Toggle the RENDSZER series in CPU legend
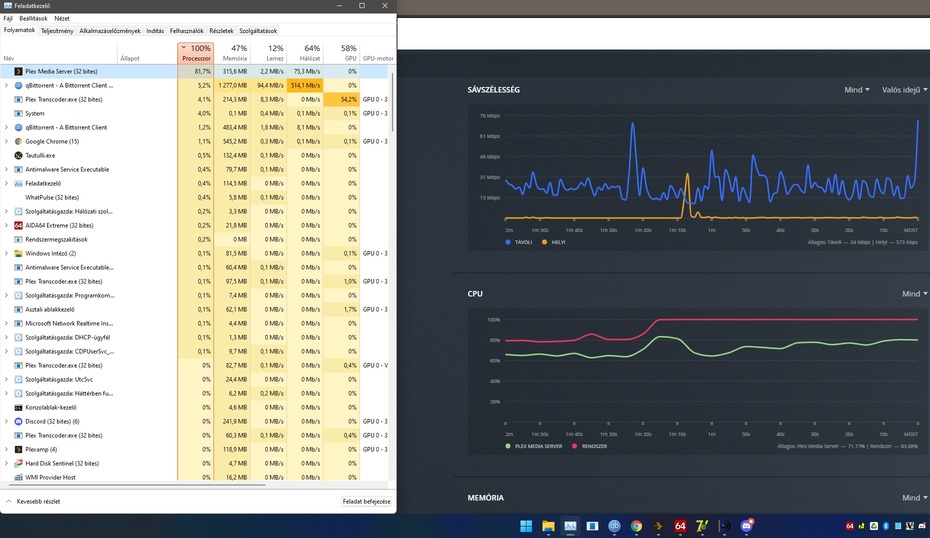Viewport: 930px width, 538px height. (x=590, y=446)
